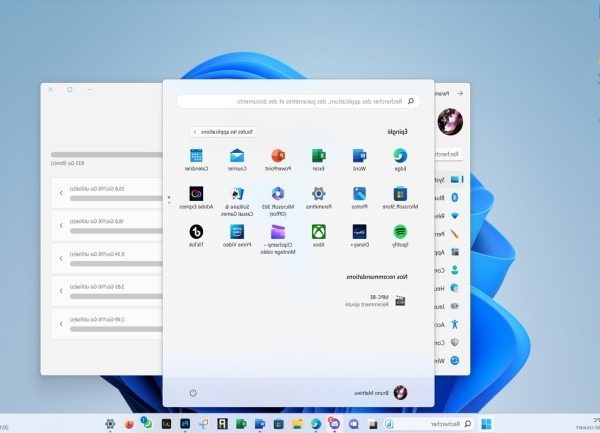The width and height of the screenshot is (600, 433).
Task: Launch the Photos app
Action: tap(359, 198)
